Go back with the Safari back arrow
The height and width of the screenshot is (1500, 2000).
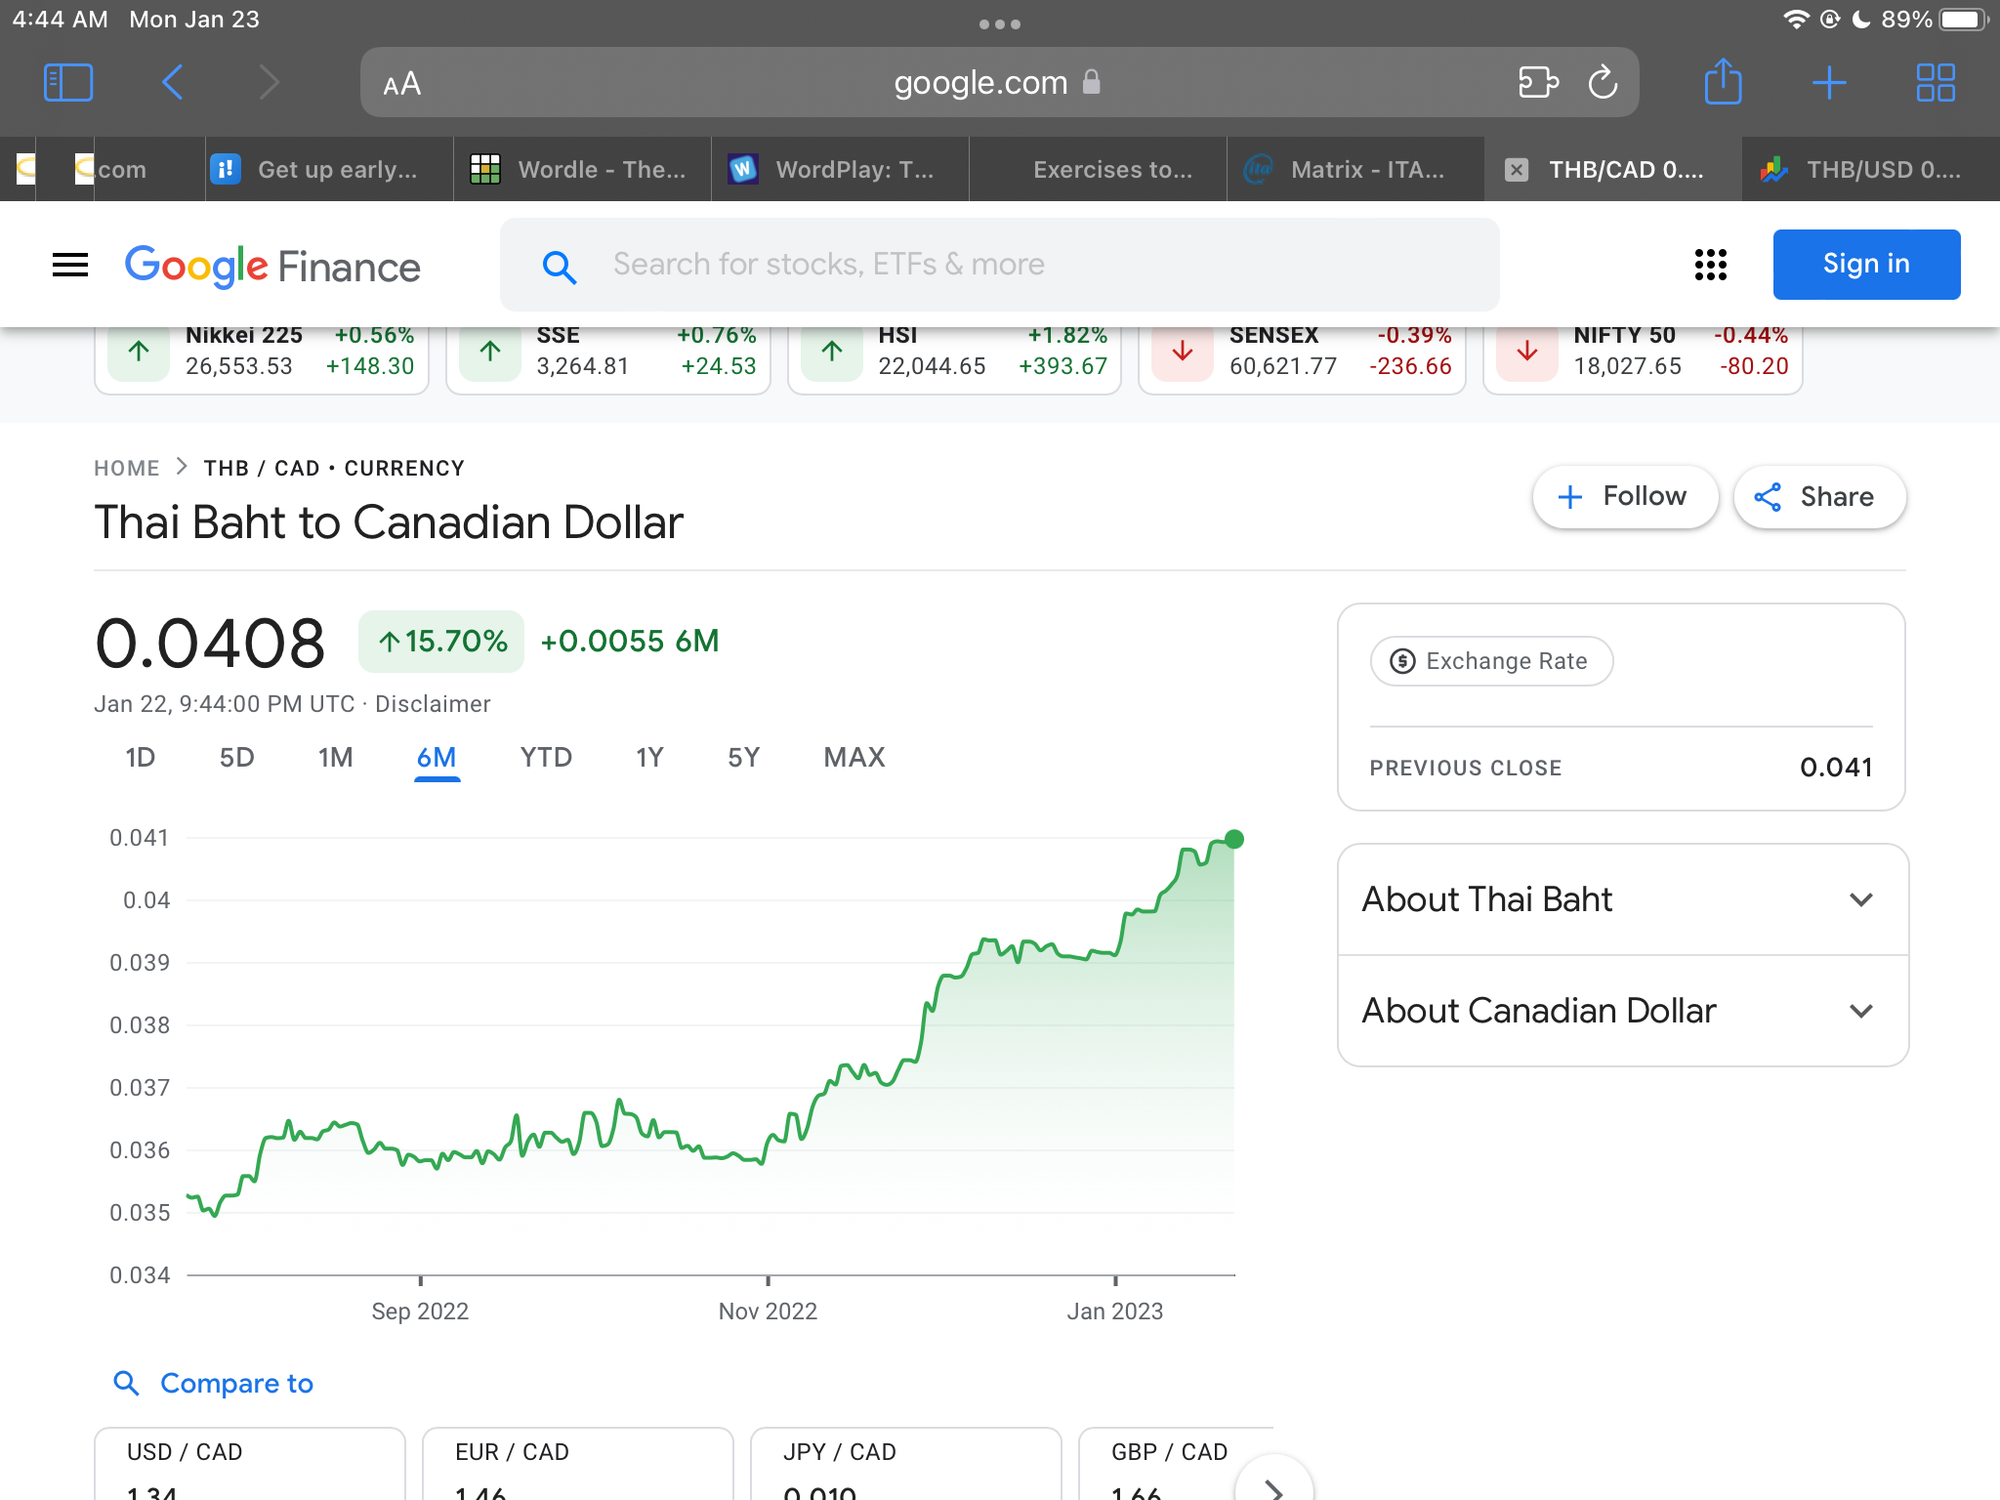(172, 82)
